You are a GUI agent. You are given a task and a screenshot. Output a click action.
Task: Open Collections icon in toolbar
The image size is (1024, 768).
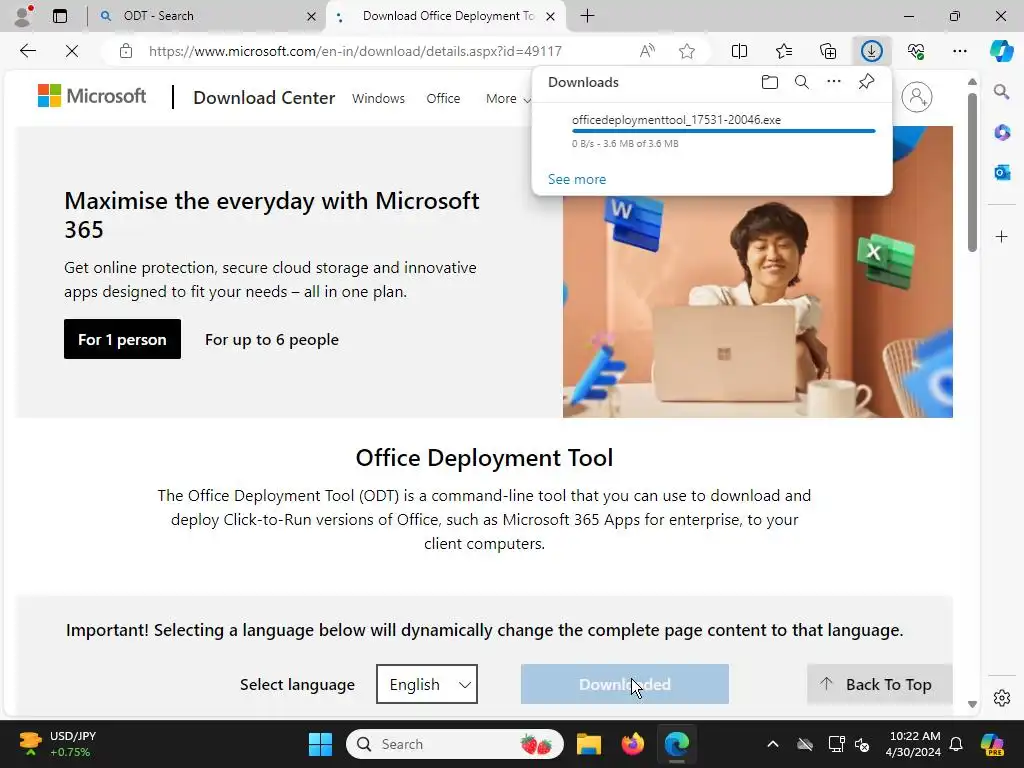coord(827,51)
